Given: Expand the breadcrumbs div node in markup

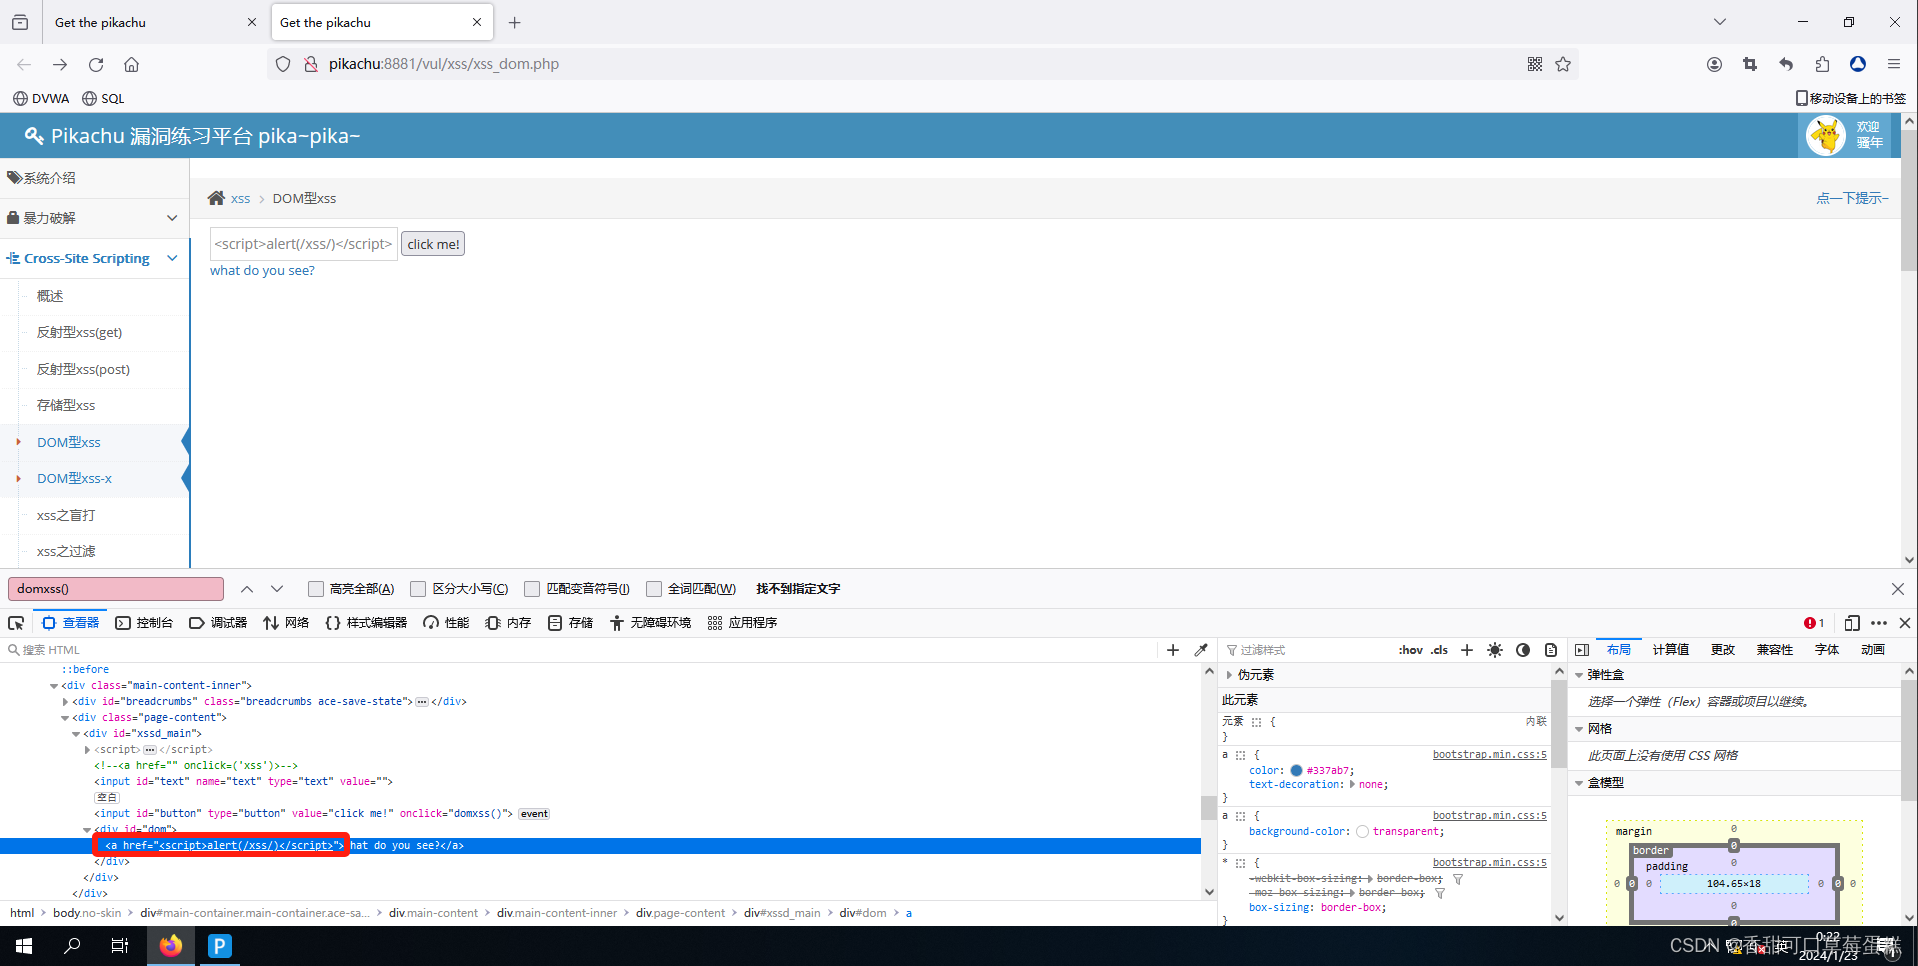Looking at the screenshot, I should [65, 702].
